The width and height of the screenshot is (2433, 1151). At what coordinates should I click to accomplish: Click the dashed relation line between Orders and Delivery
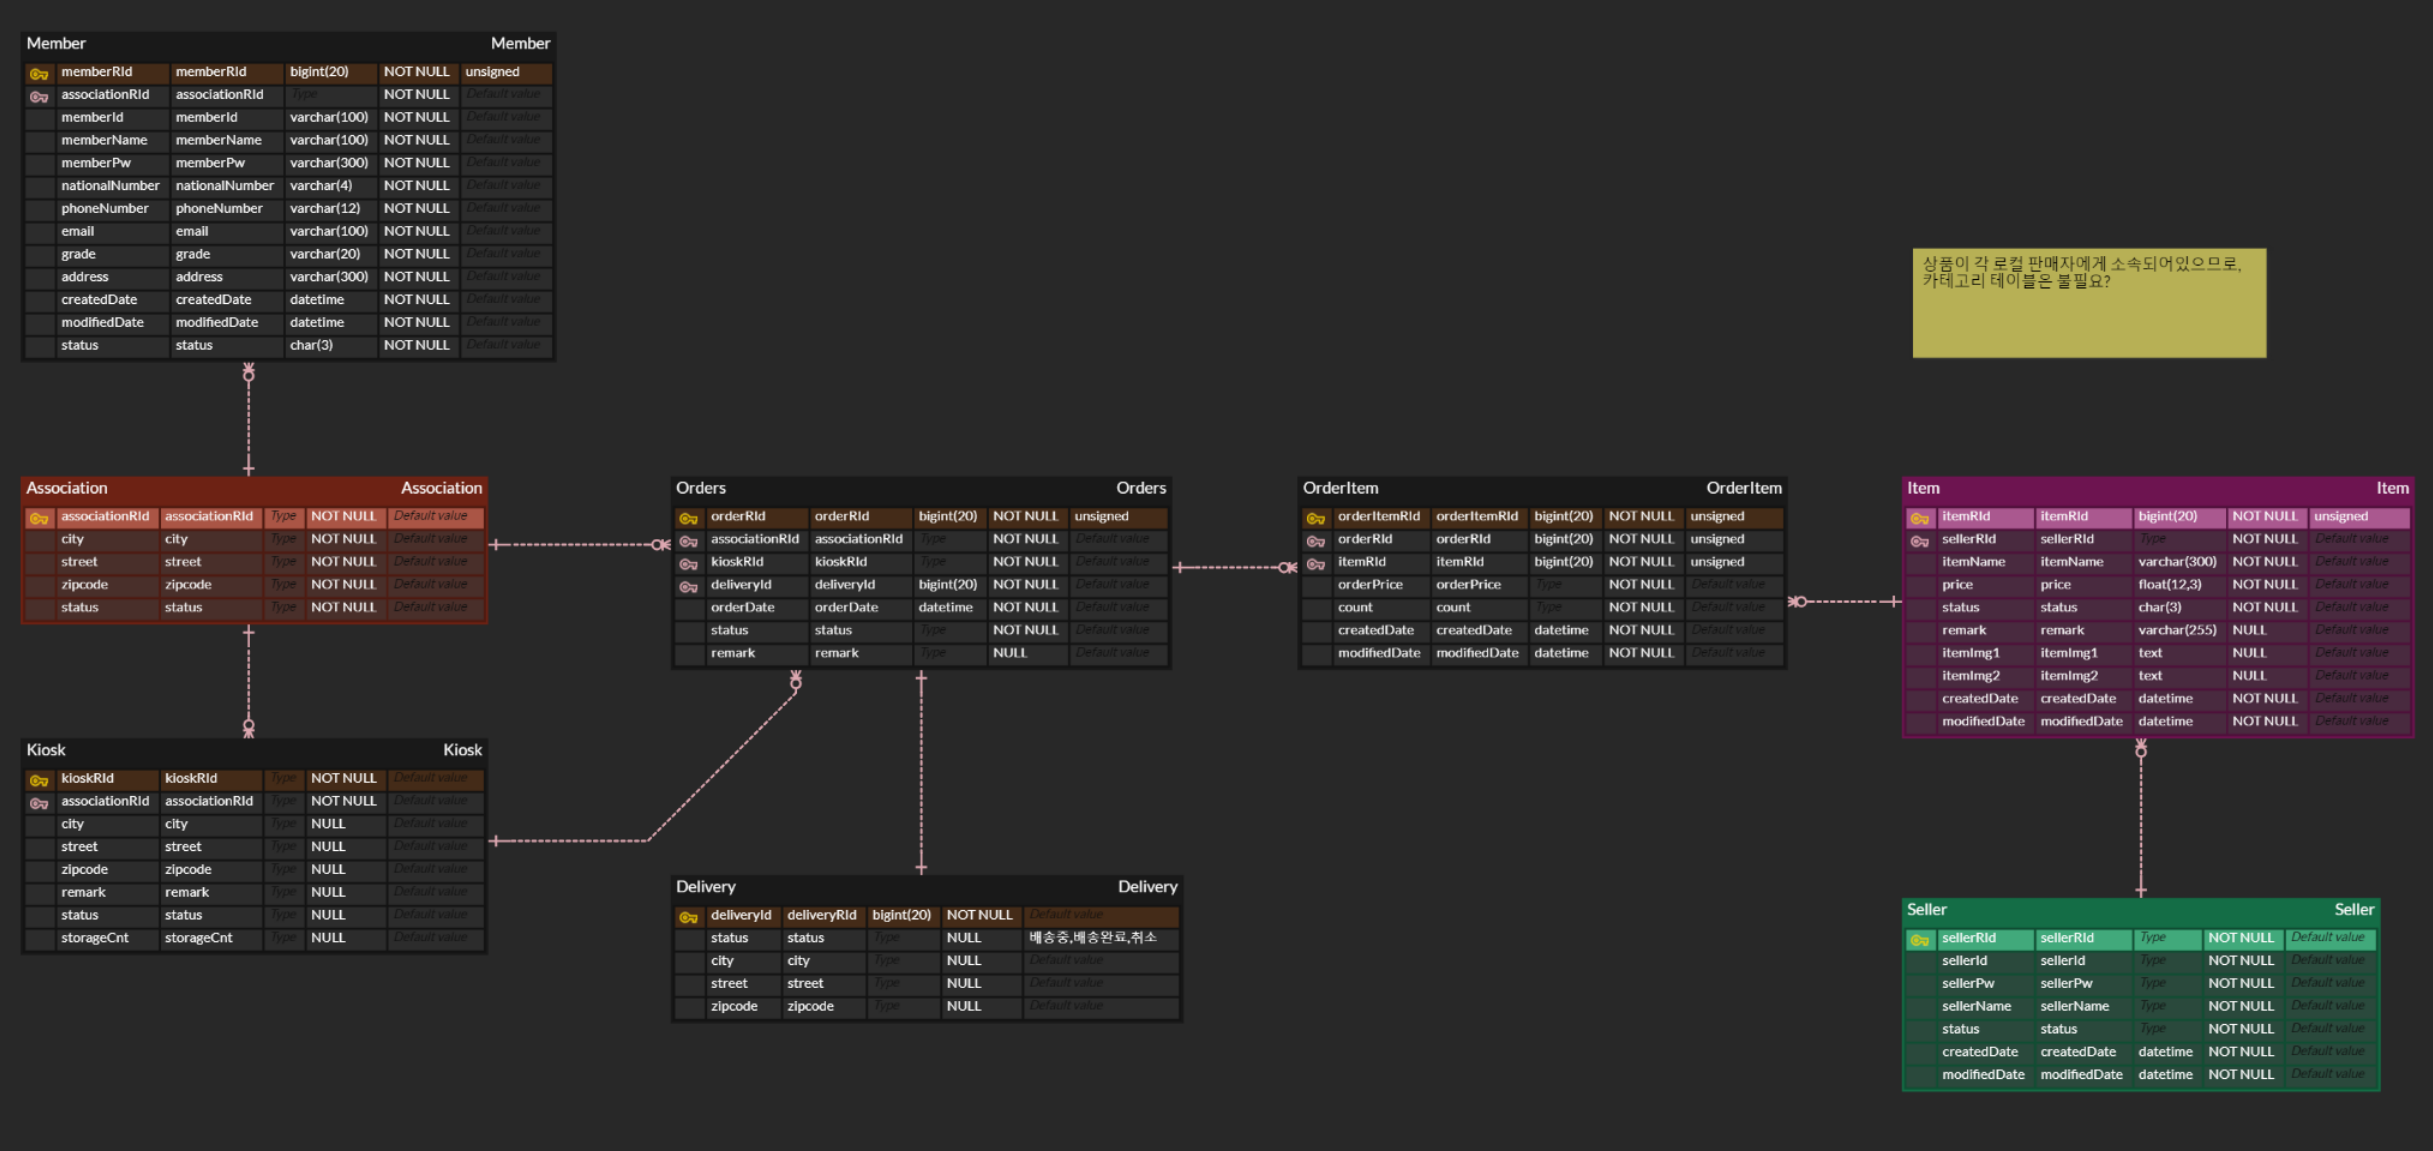pos(921,770)
